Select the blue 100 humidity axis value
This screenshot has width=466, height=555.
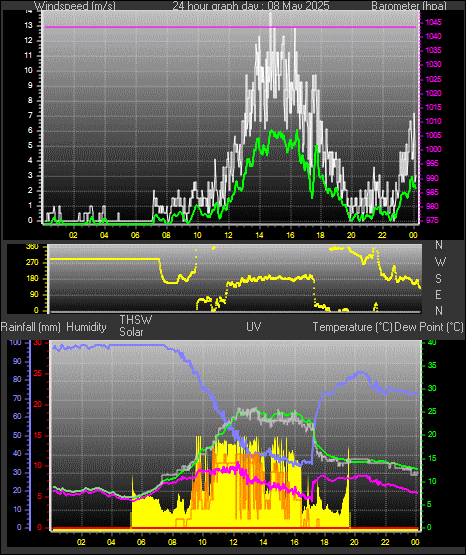(16, 342)
